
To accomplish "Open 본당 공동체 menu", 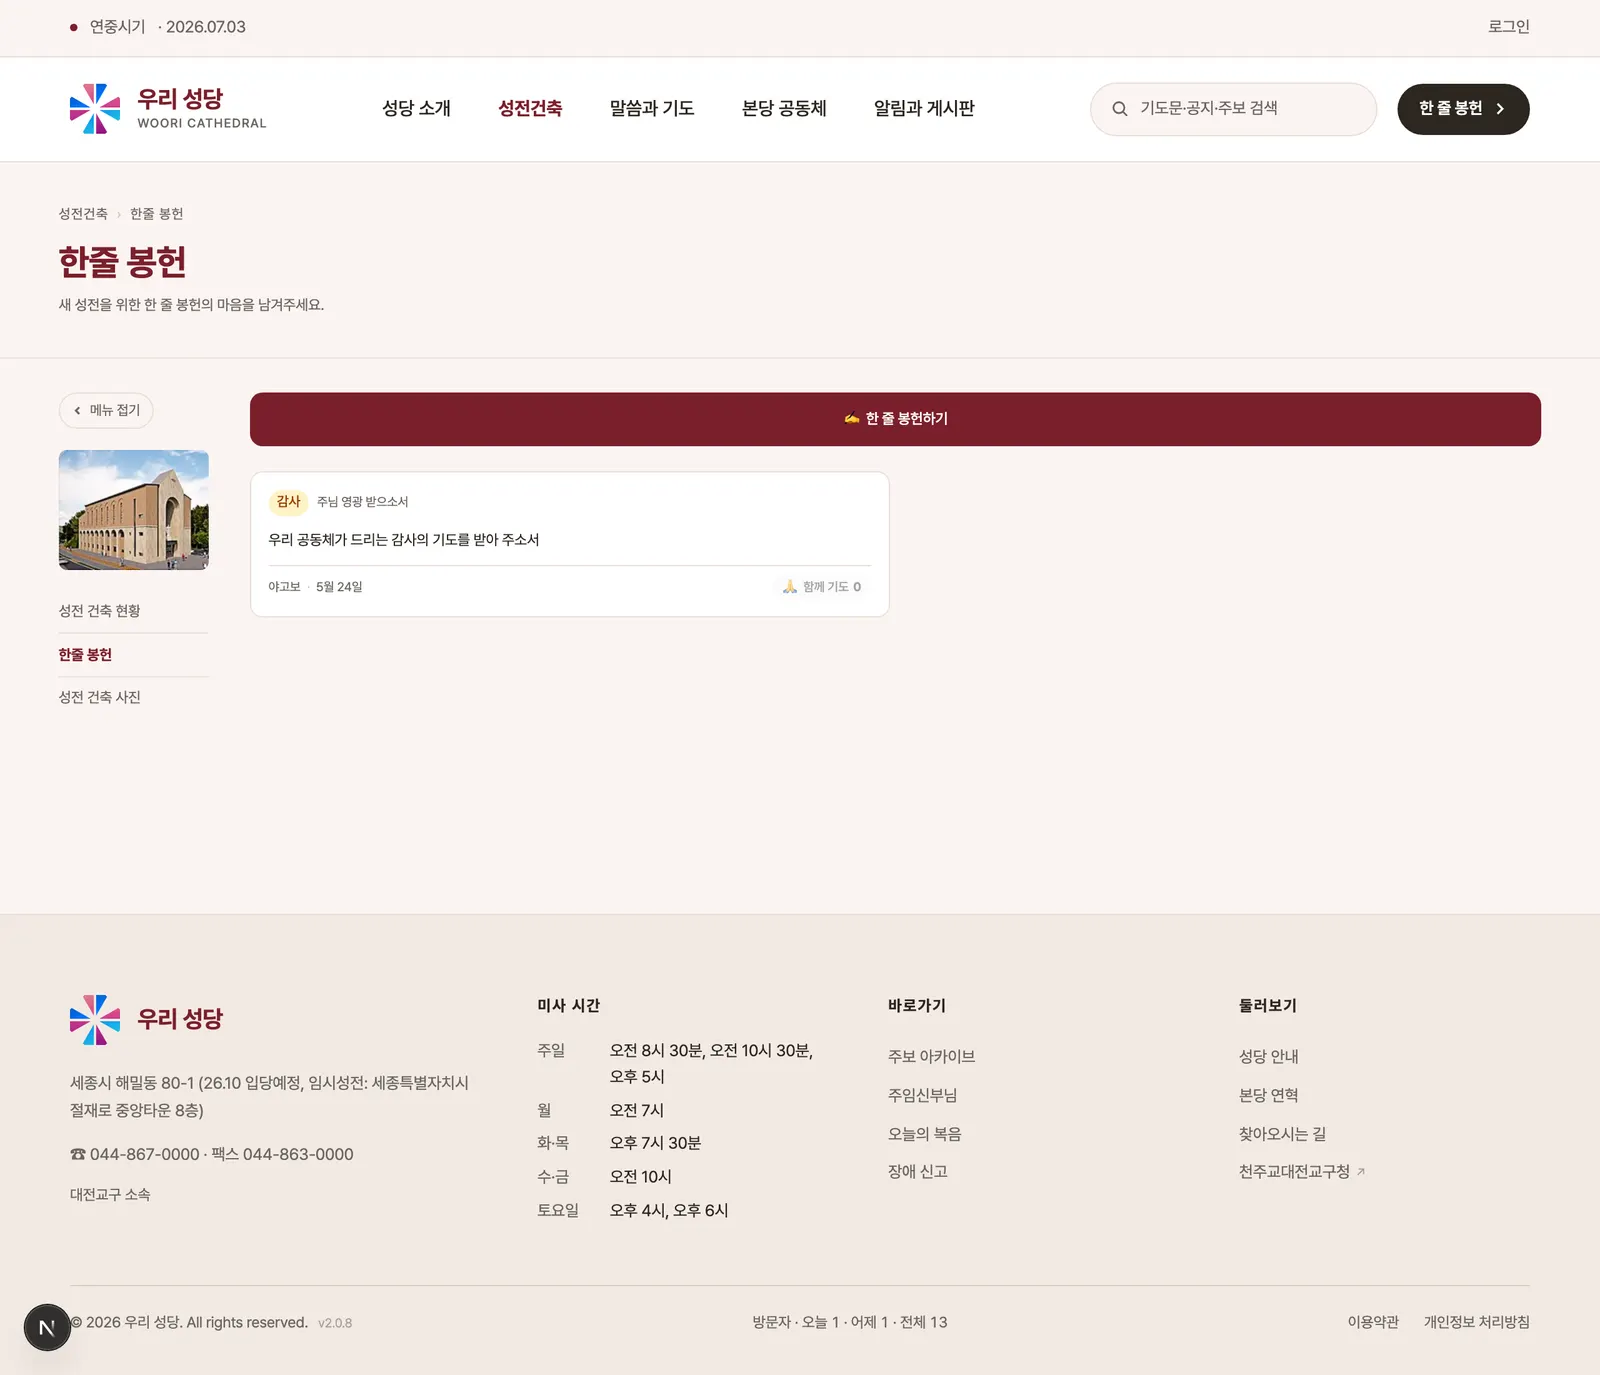I will tap(784, 109).
